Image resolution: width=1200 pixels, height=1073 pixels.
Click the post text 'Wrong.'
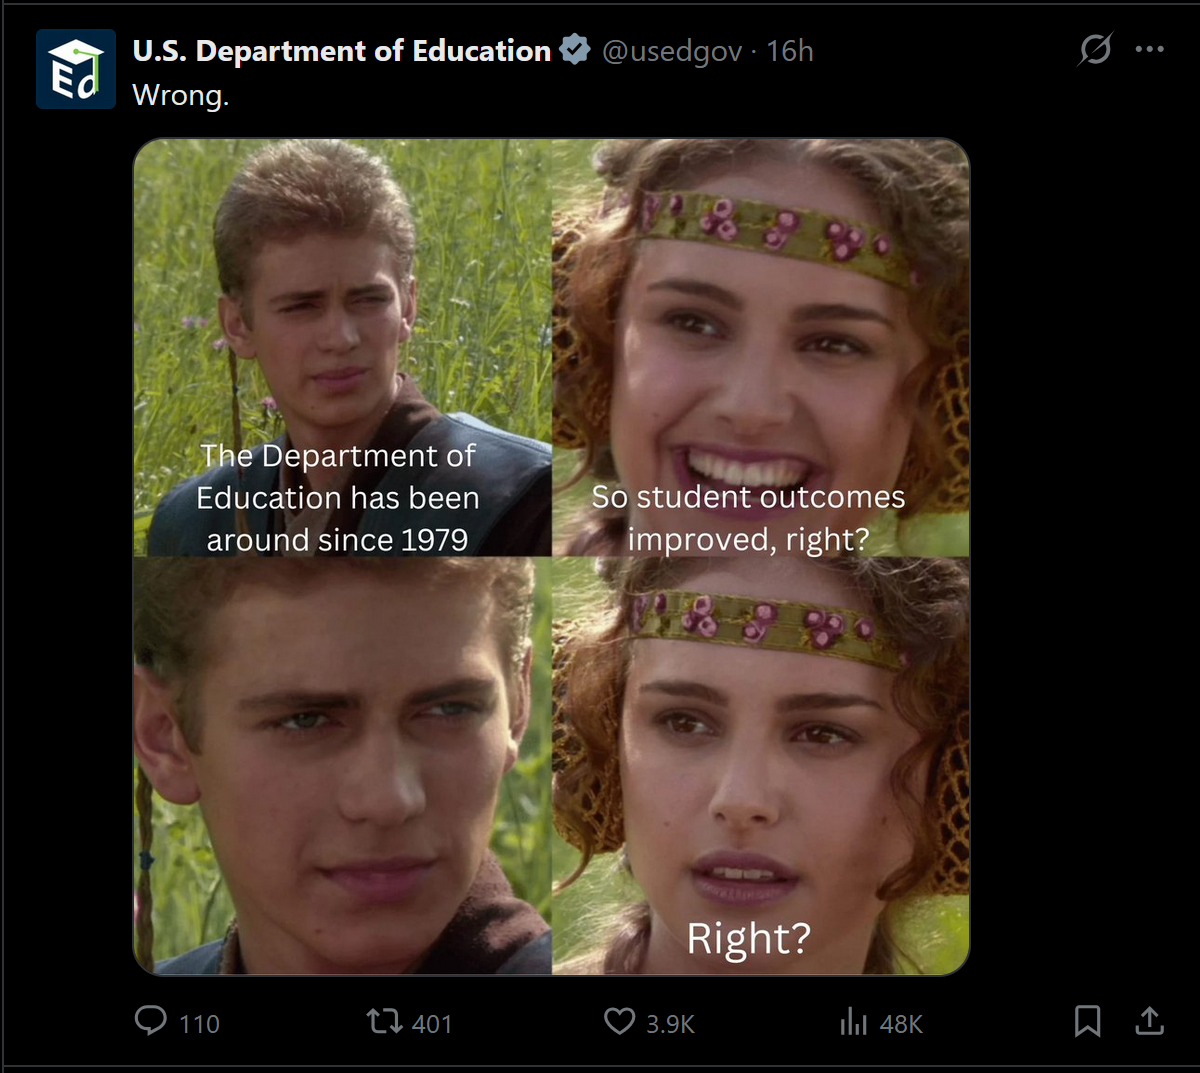click(x=181, y=95)
